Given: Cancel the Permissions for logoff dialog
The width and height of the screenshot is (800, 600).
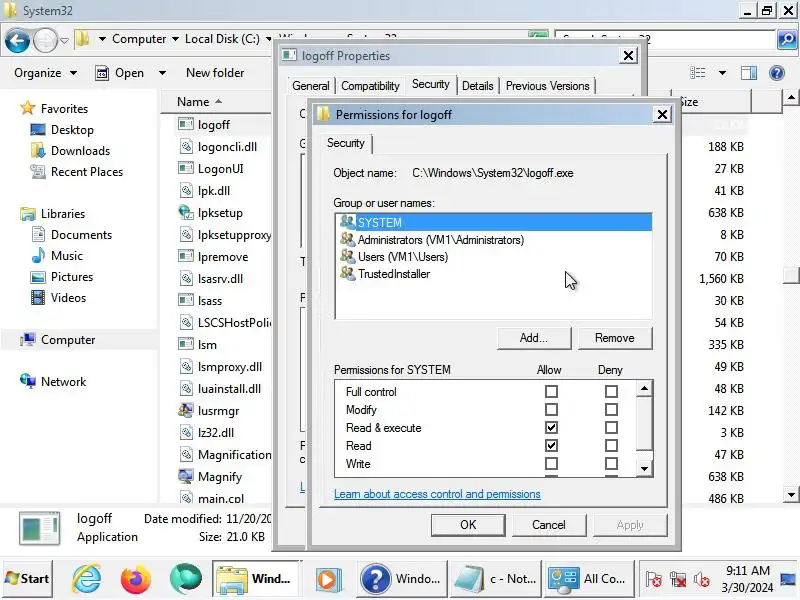Looking at the screenshot, I should coord(548,525).
